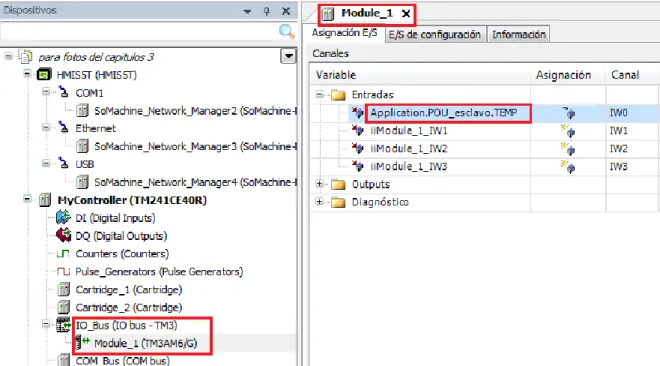The image size is (660, 366).
Task: Select COM_Bus (COM bus) item
Action: pos(122,361)
